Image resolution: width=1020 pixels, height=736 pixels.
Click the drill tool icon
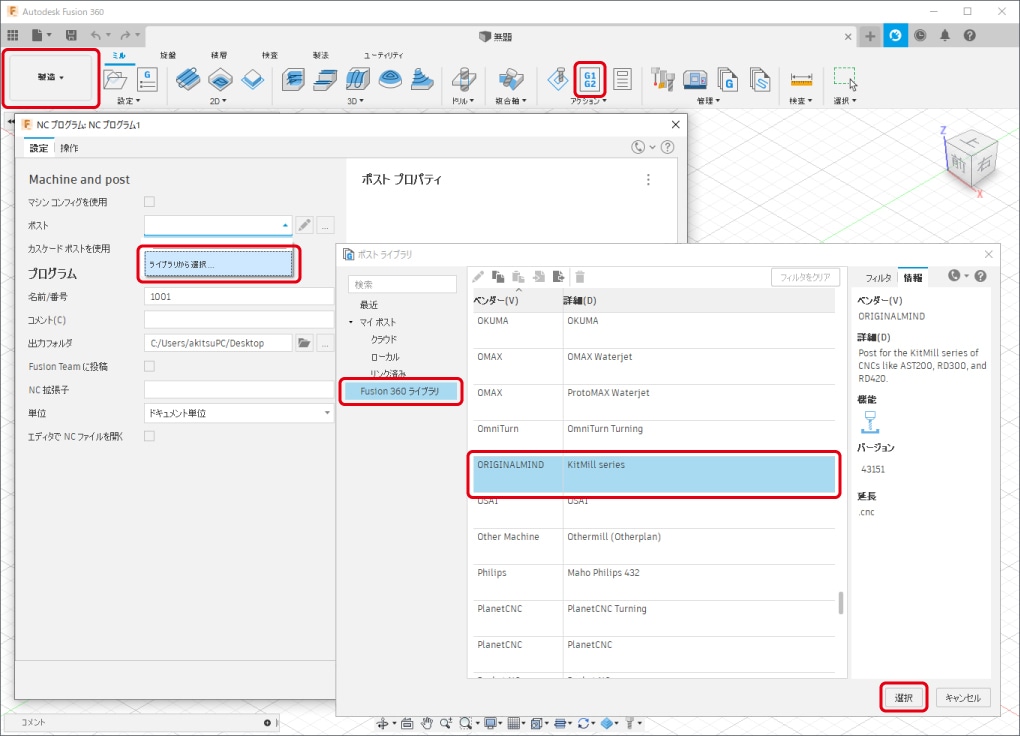tap(462, 79)
